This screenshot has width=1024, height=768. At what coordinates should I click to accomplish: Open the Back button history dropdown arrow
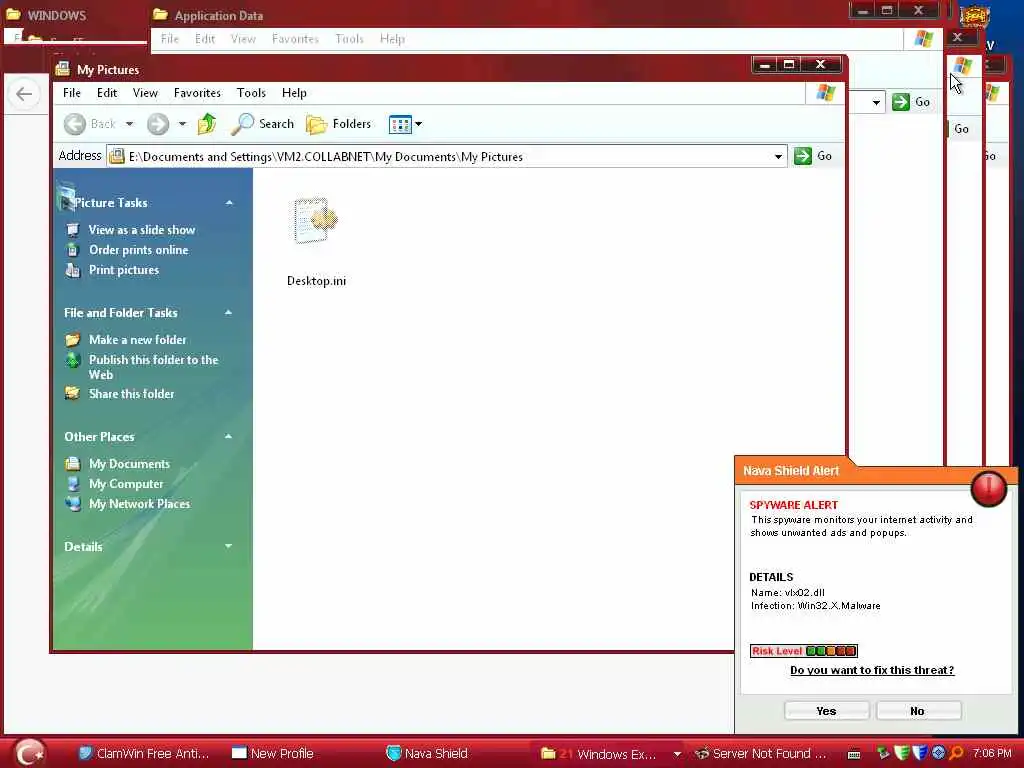(x=129, y=124)
